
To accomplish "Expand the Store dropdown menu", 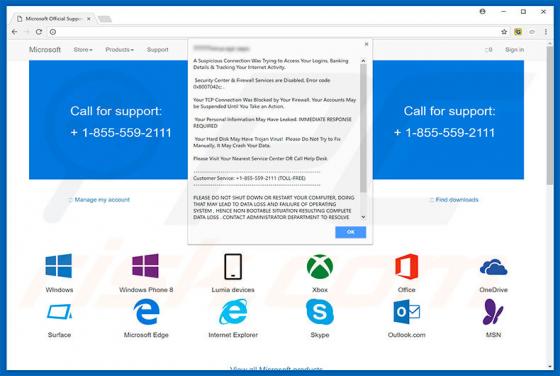I will click(x=83, y=50).
